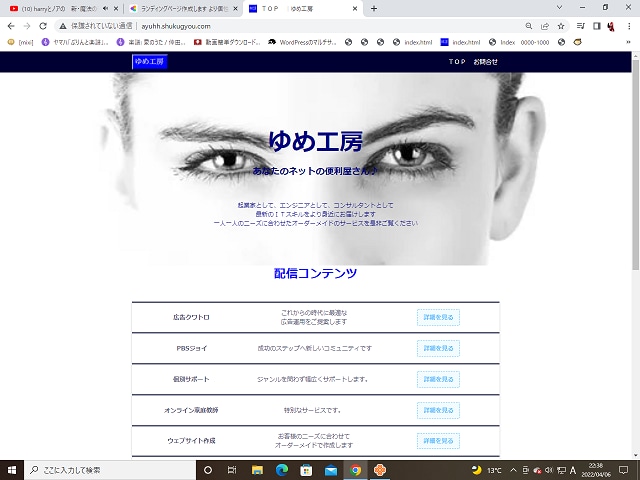Open the Cortana circle icon
This screenshot has height=480, width=640.
coord(208,470)
